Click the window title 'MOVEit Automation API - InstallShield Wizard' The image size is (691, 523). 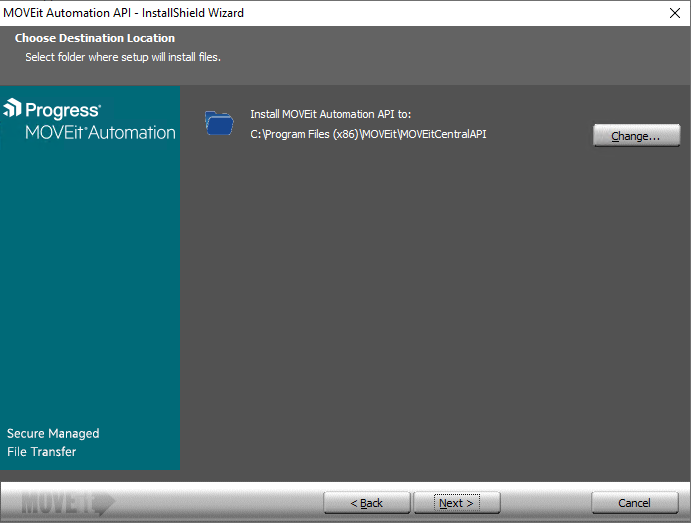(x=123, y=13)
